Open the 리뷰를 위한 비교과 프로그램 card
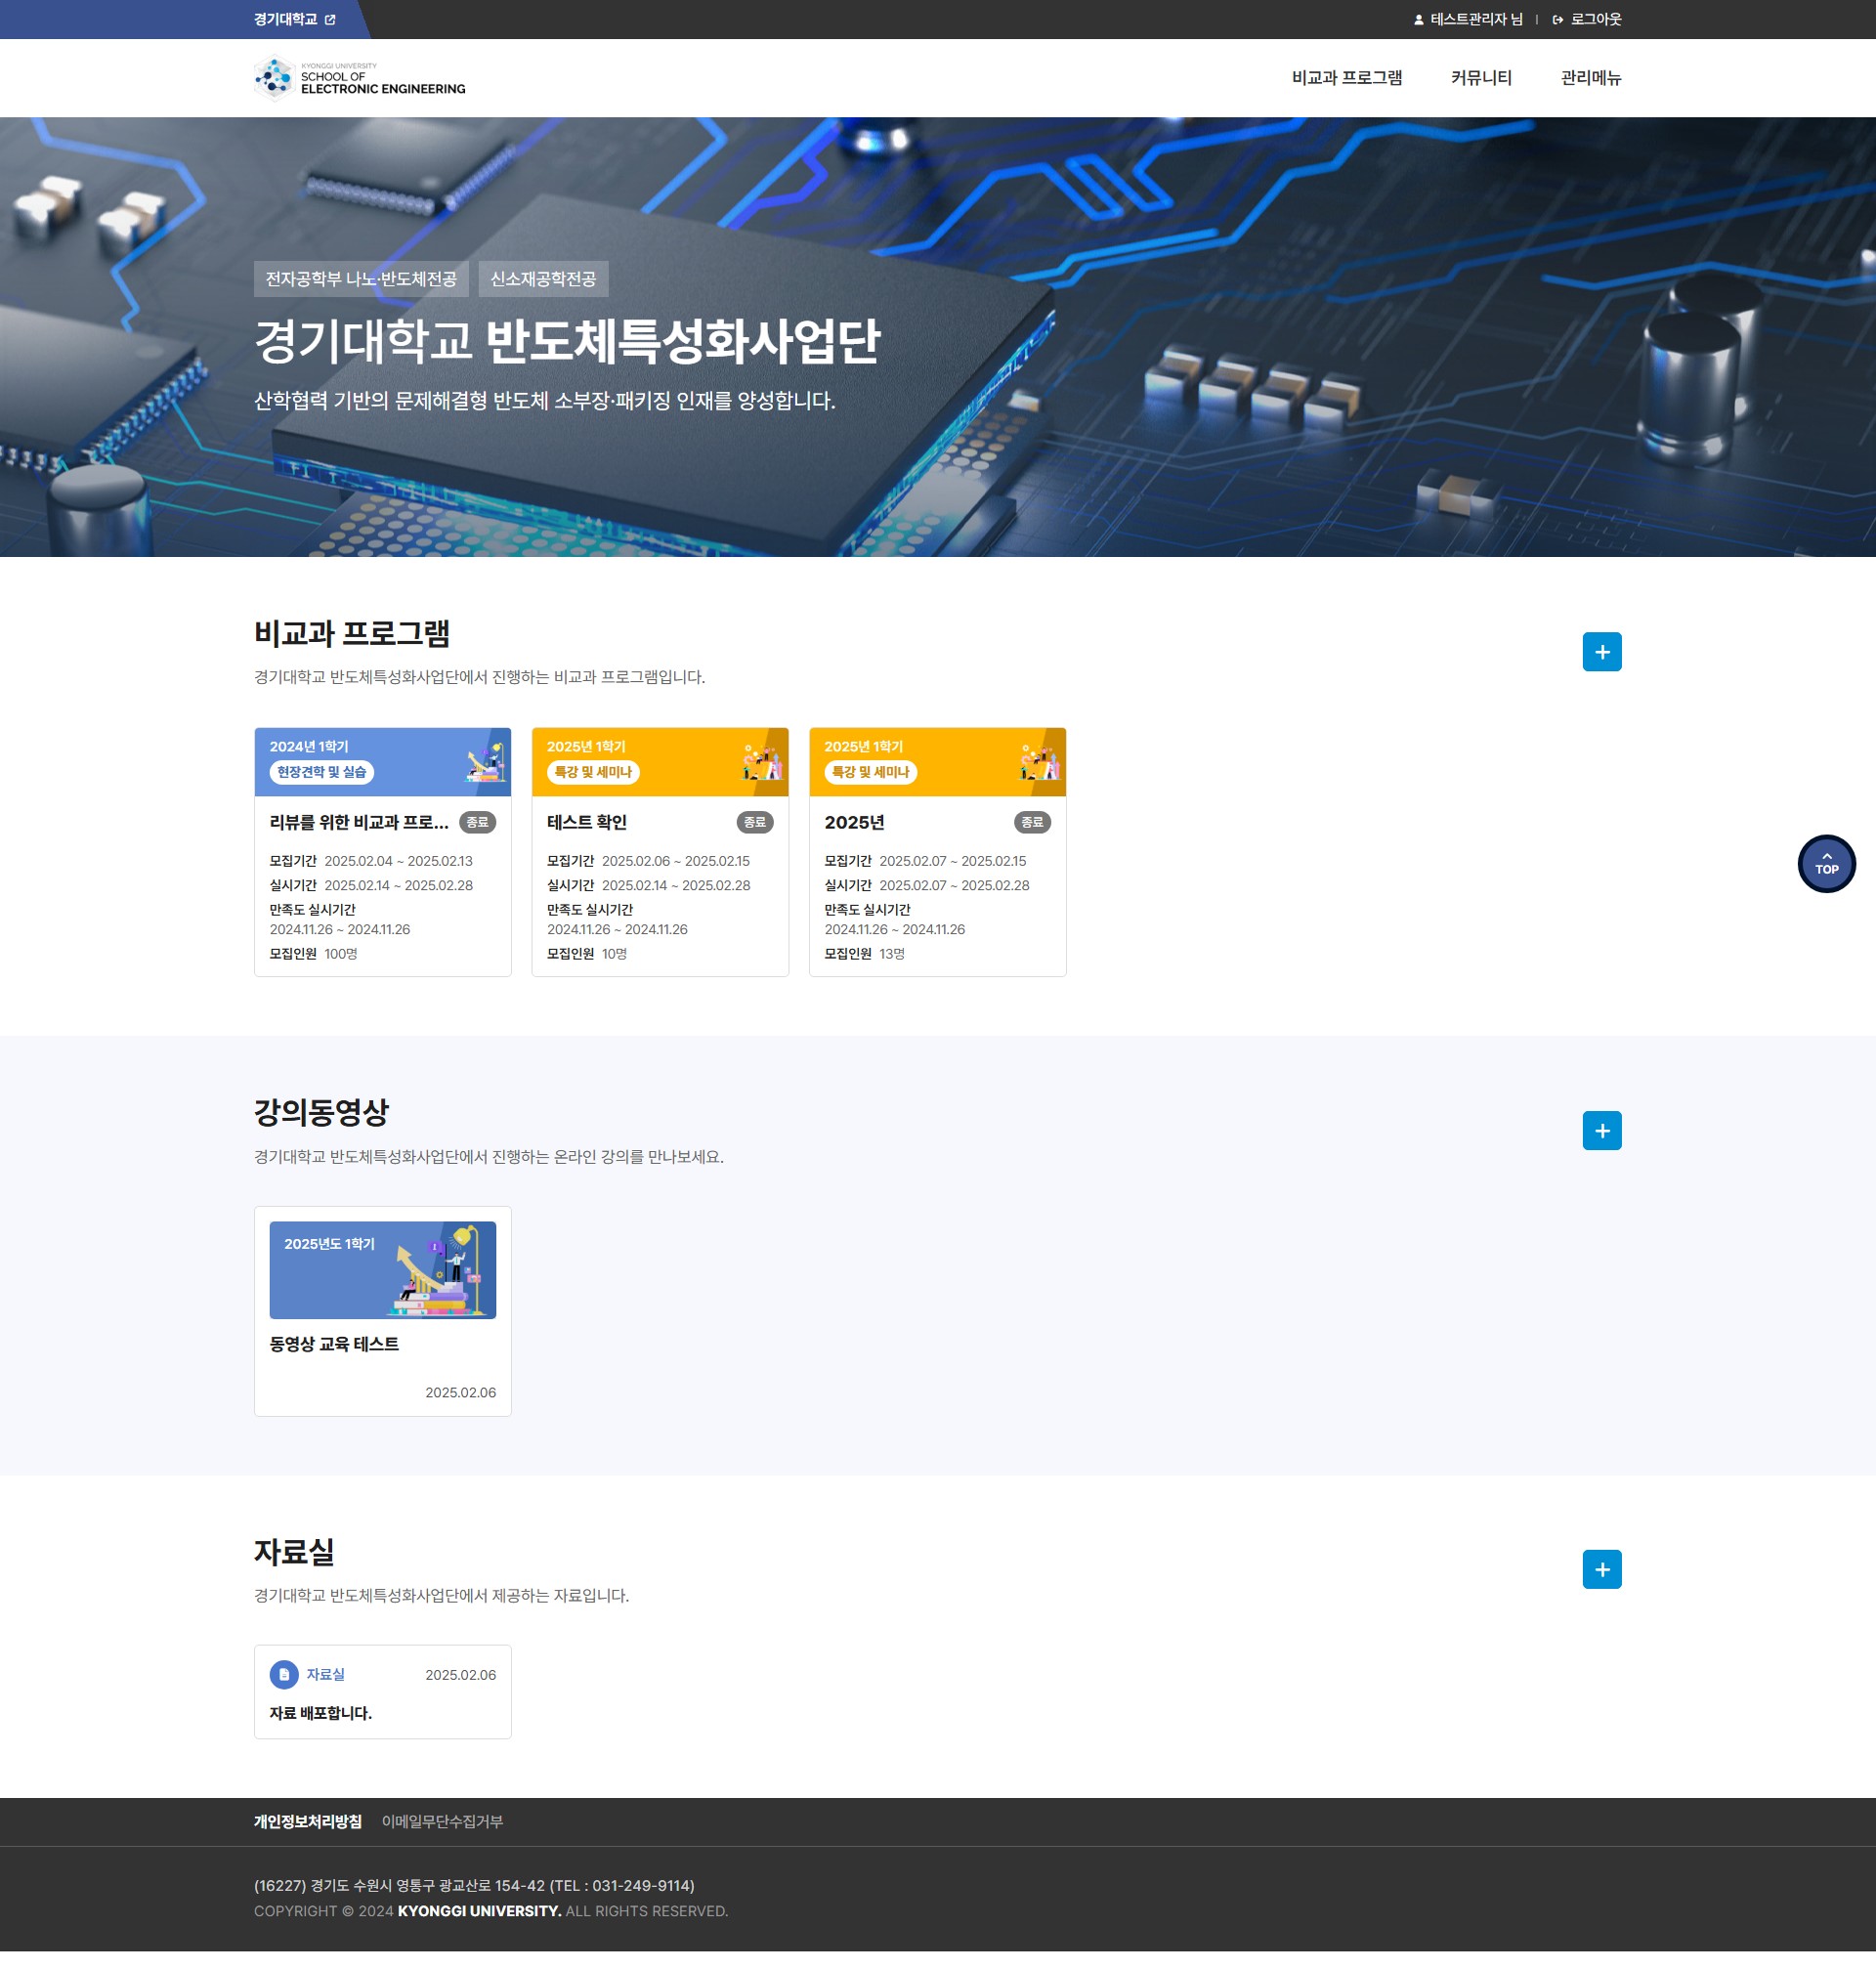The height and width of the screenshot is (1969, 1876). [x=359, y=822]
